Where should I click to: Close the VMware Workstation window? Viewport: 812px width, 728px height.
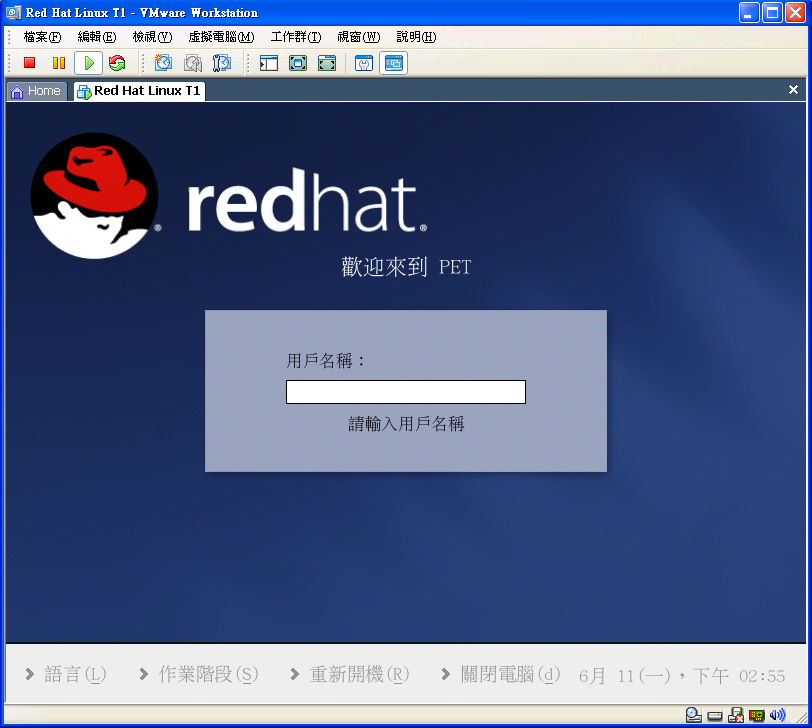[795, 12]
